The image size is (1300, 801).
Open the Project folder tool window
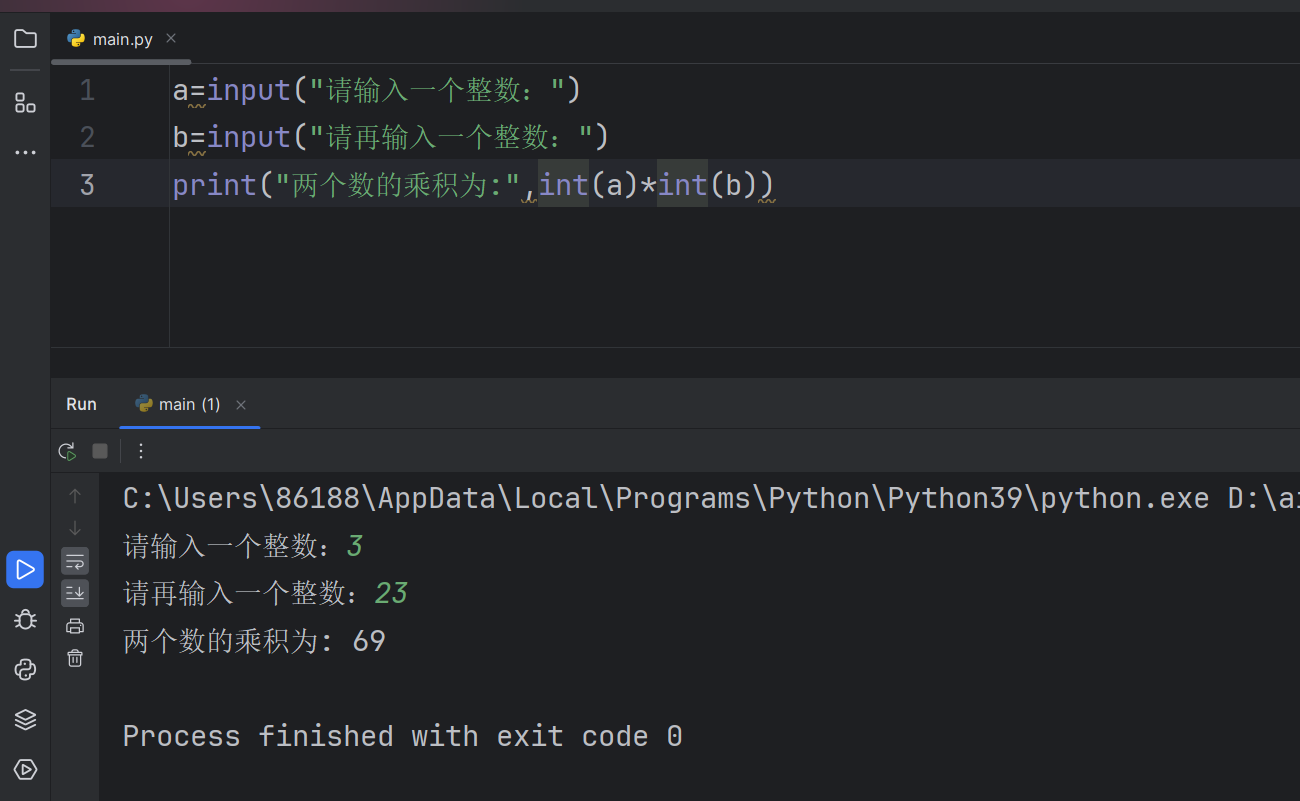click(25, 39)
